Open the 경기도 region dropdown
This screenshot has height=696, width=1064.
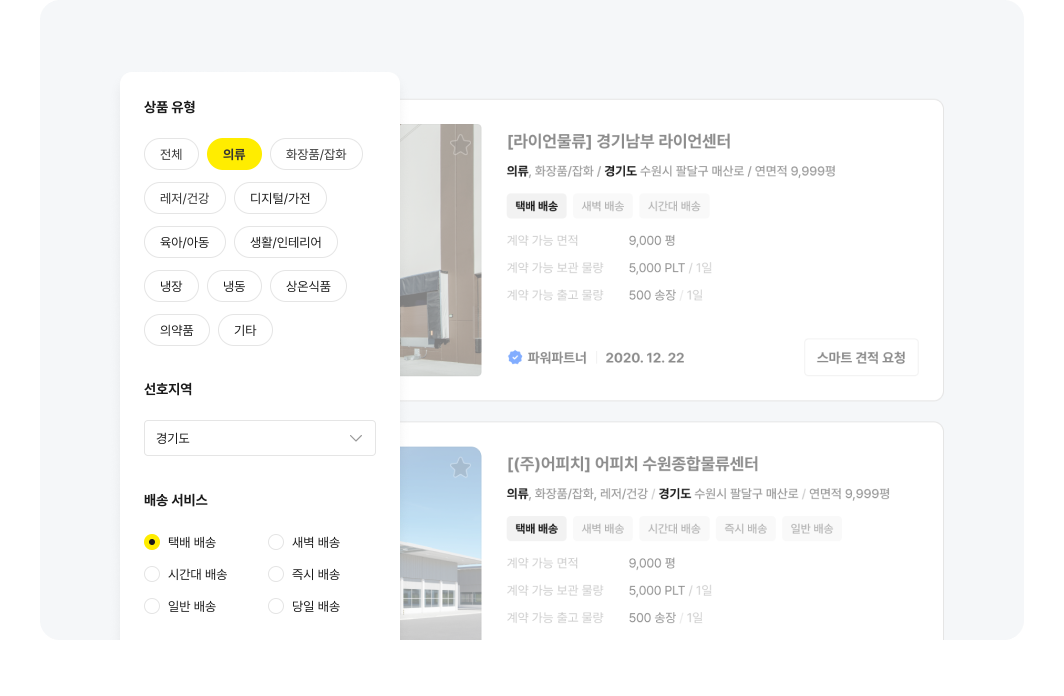coord(259,438)
